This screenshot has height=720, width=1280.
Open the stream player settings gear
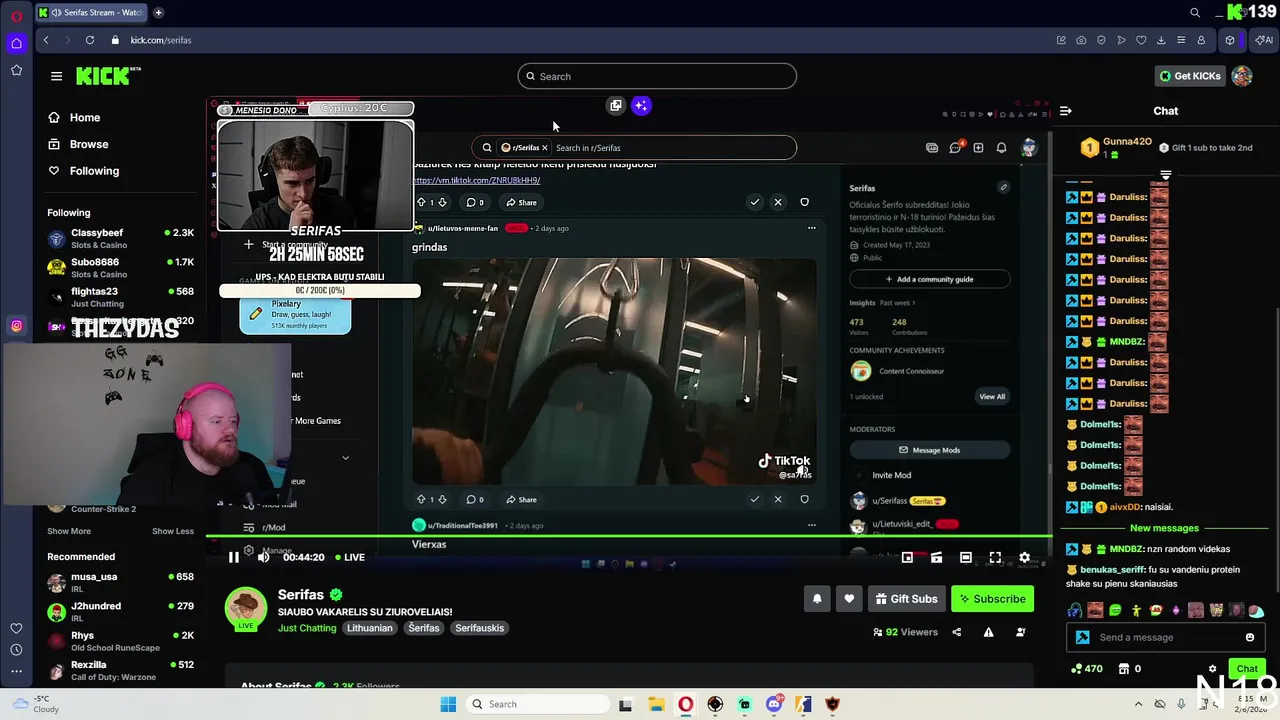click(1024, 557)
